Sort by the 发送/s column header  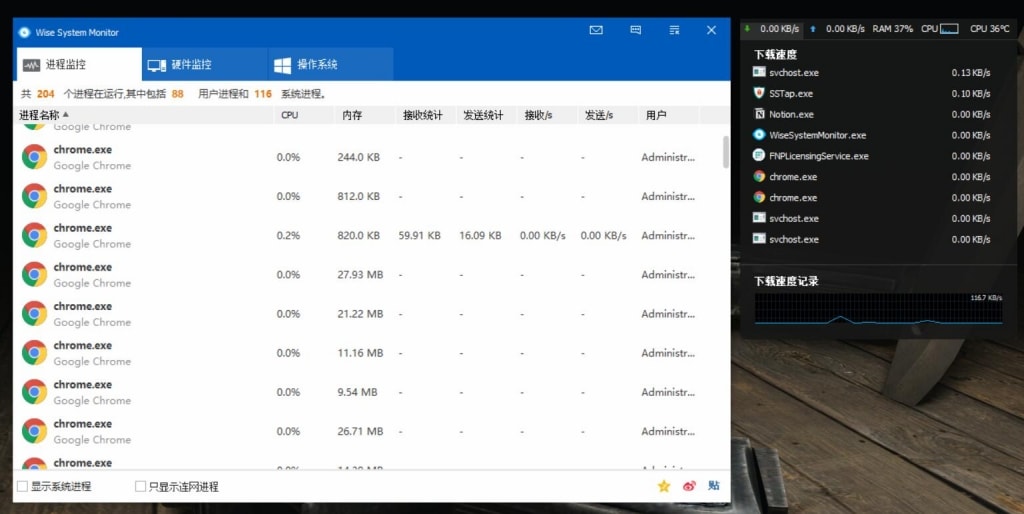point(607,115)
